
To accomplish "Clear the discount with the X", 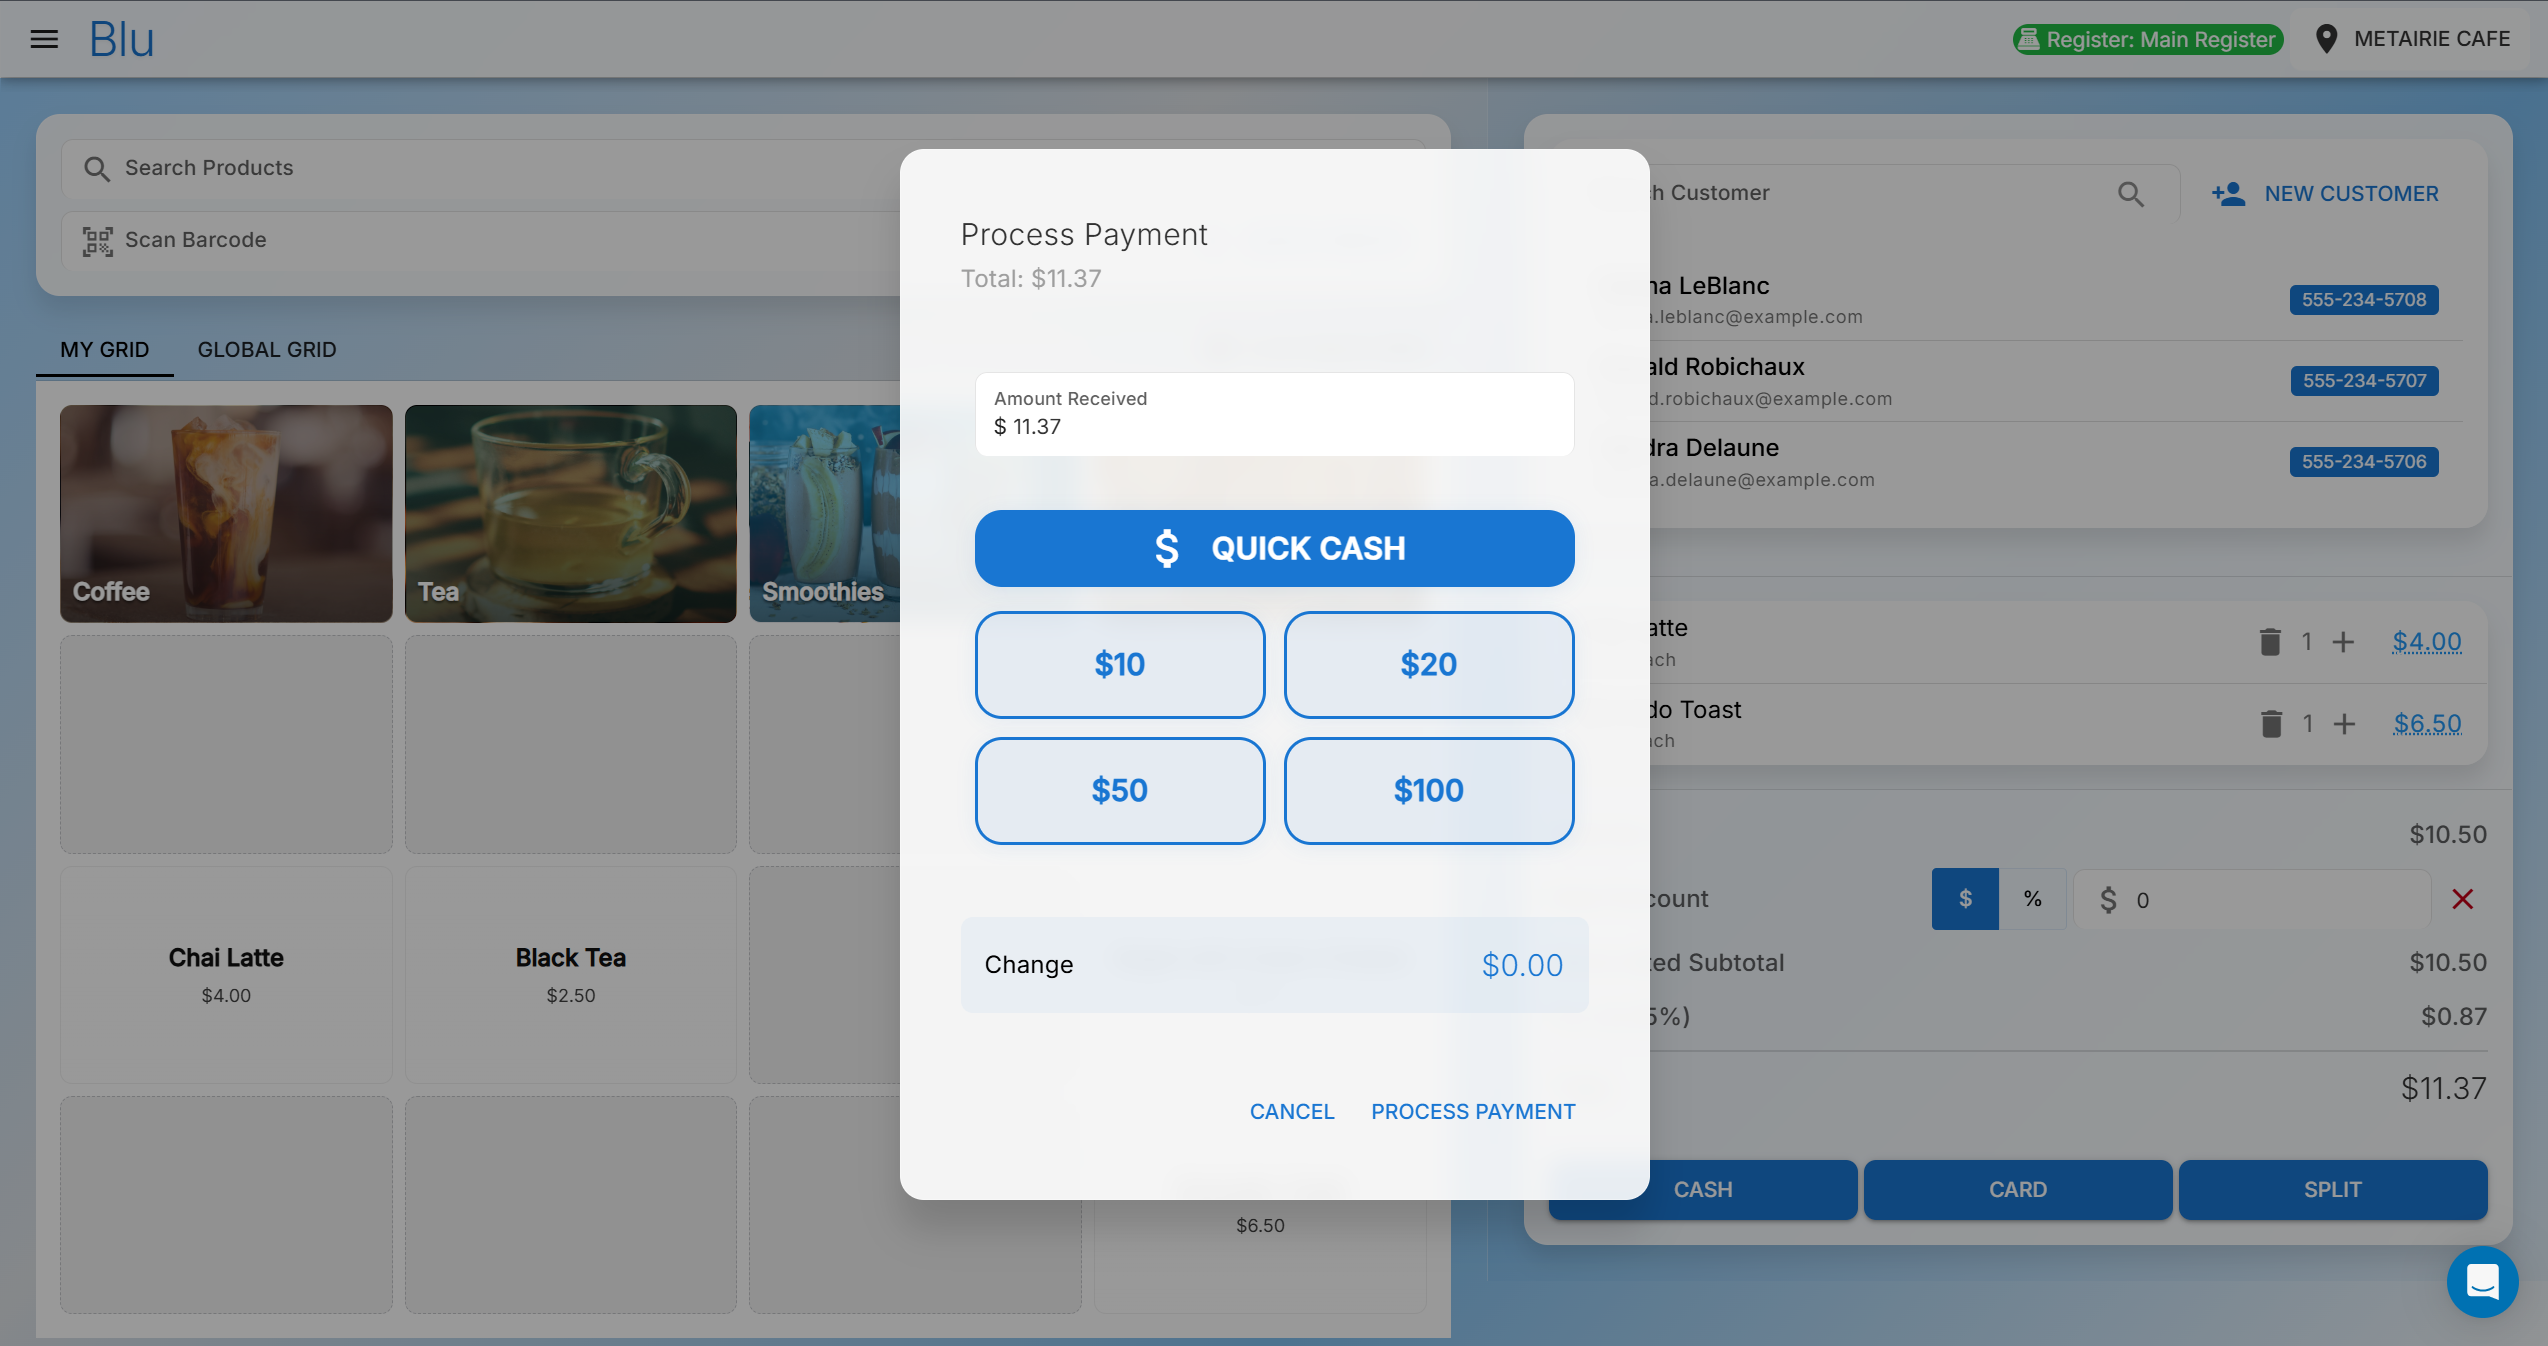I will point(2463,898).
